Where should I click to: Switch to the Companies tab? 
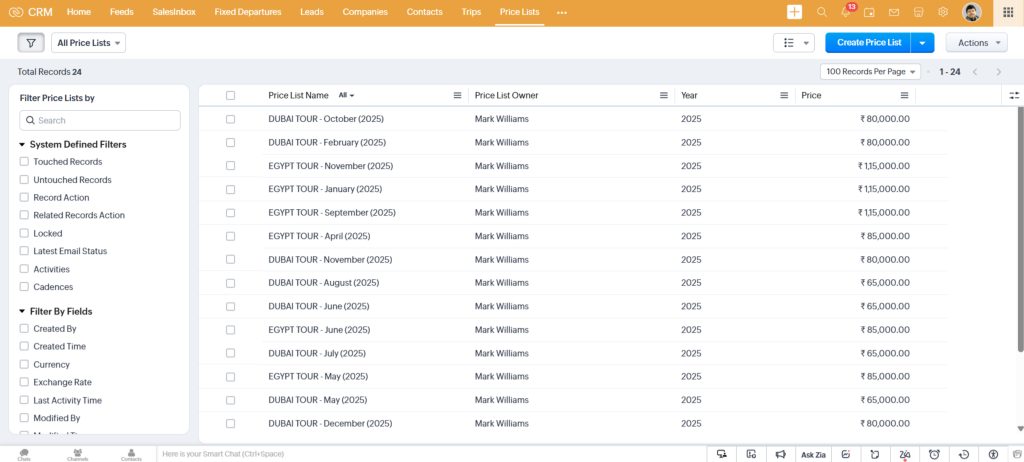[365, 12]
